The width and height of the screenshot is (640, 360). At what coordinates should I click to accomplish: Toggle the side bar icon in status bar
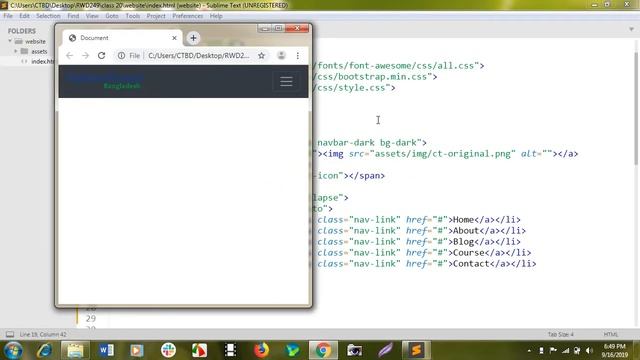pyautogui.click(x=10, y=334)
